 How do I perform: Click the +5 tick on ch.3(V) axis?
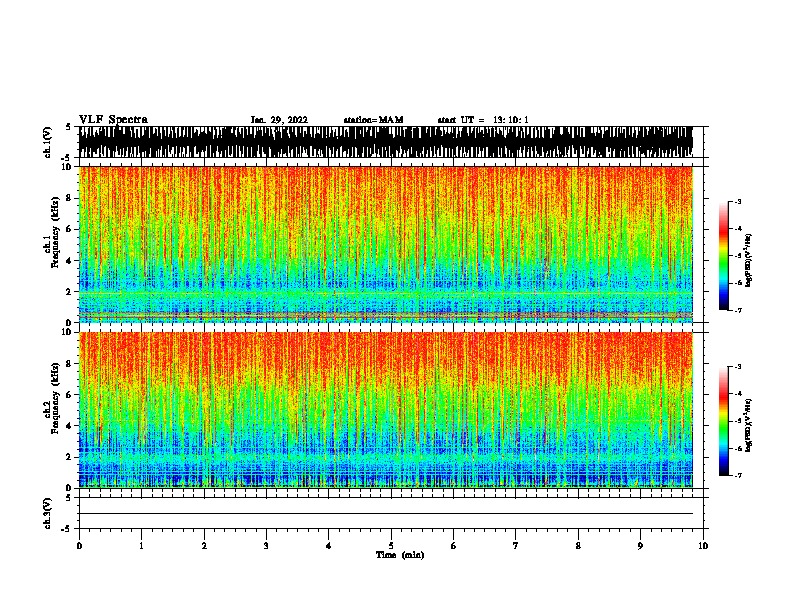coord(69,498)
